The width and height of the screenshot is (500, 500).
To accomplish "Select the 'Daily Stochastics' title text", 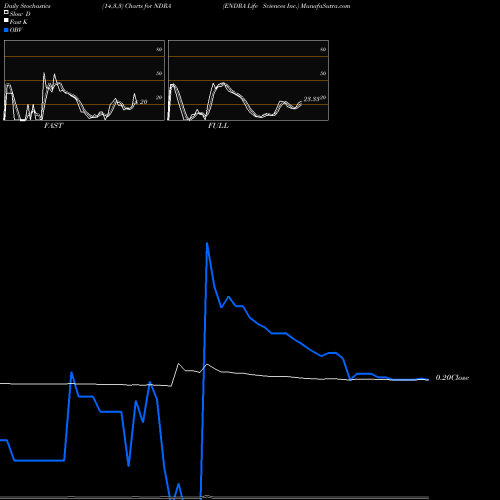I will pyautogui.click(x=27, y=6).
